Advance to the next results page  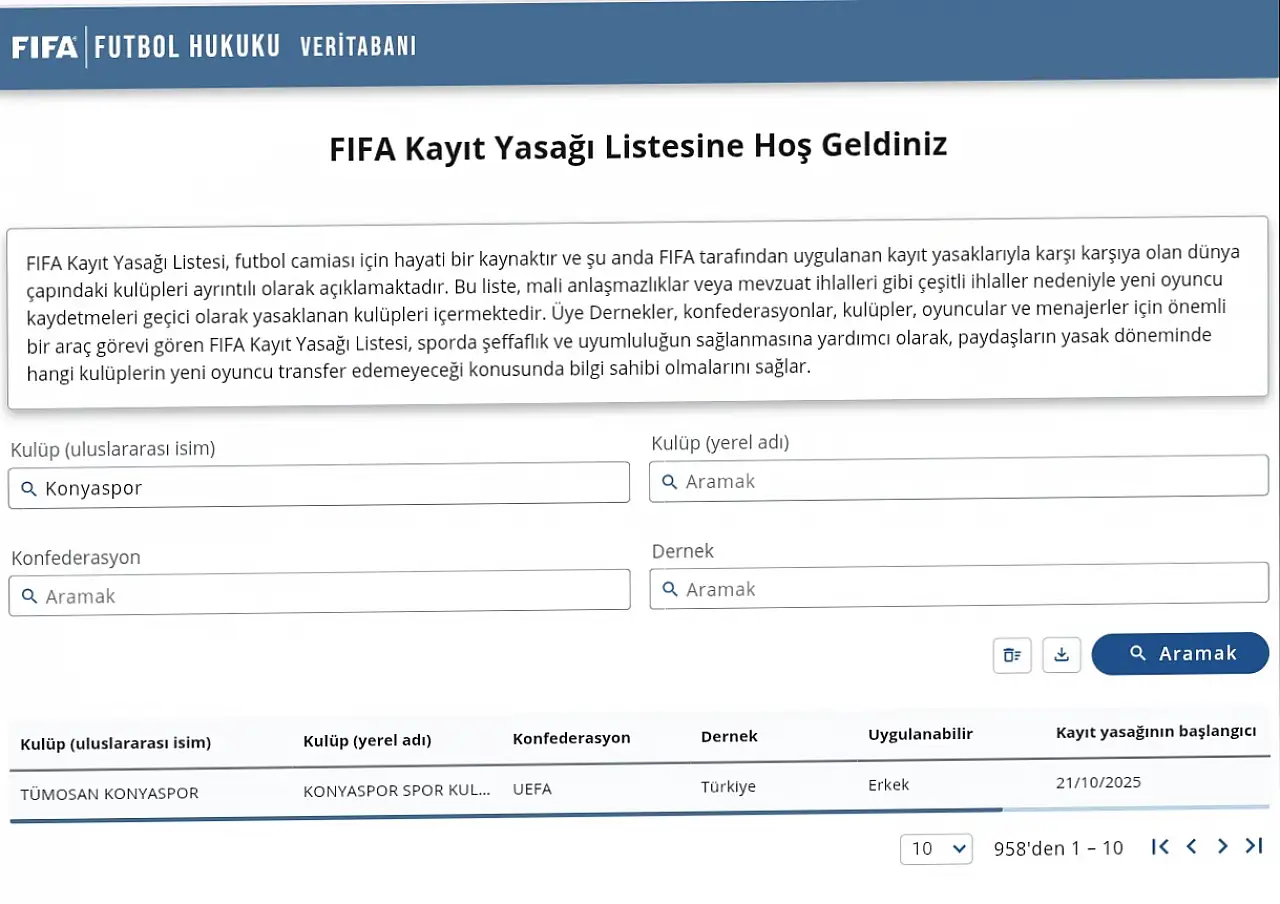pyautogui.click(x=1222, y=846)
